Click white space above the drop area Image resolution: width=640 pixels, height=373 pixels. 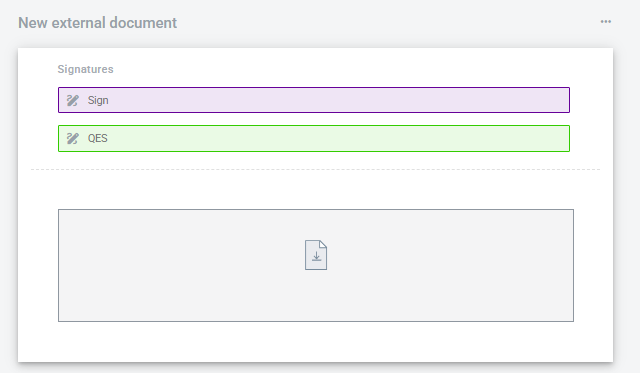click(x=316, y=190)
